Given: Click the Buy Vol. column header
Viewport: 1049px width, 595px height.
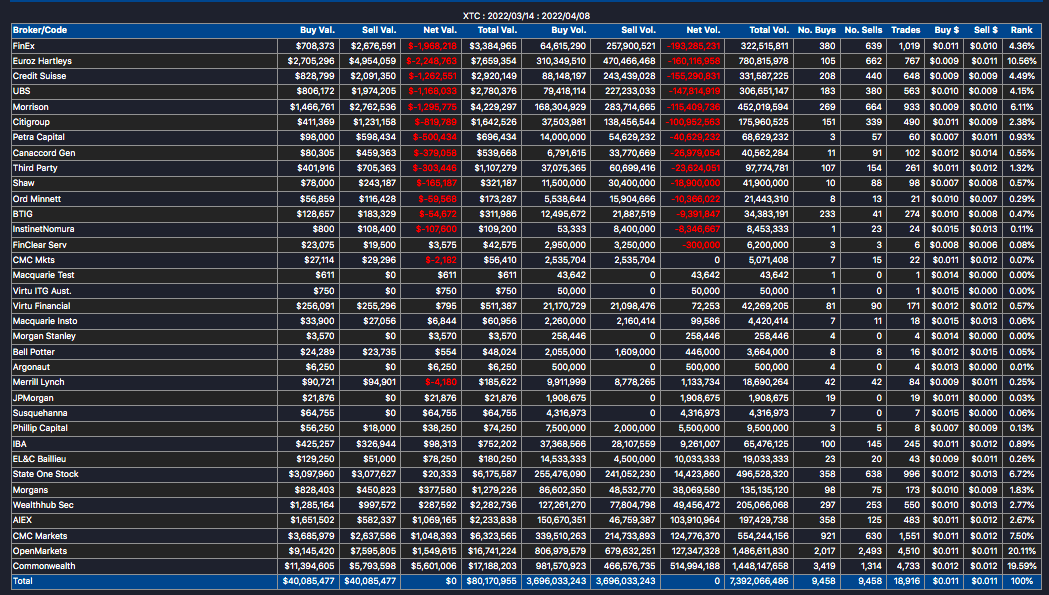Looking at the screenshot, I should [569, 30].
